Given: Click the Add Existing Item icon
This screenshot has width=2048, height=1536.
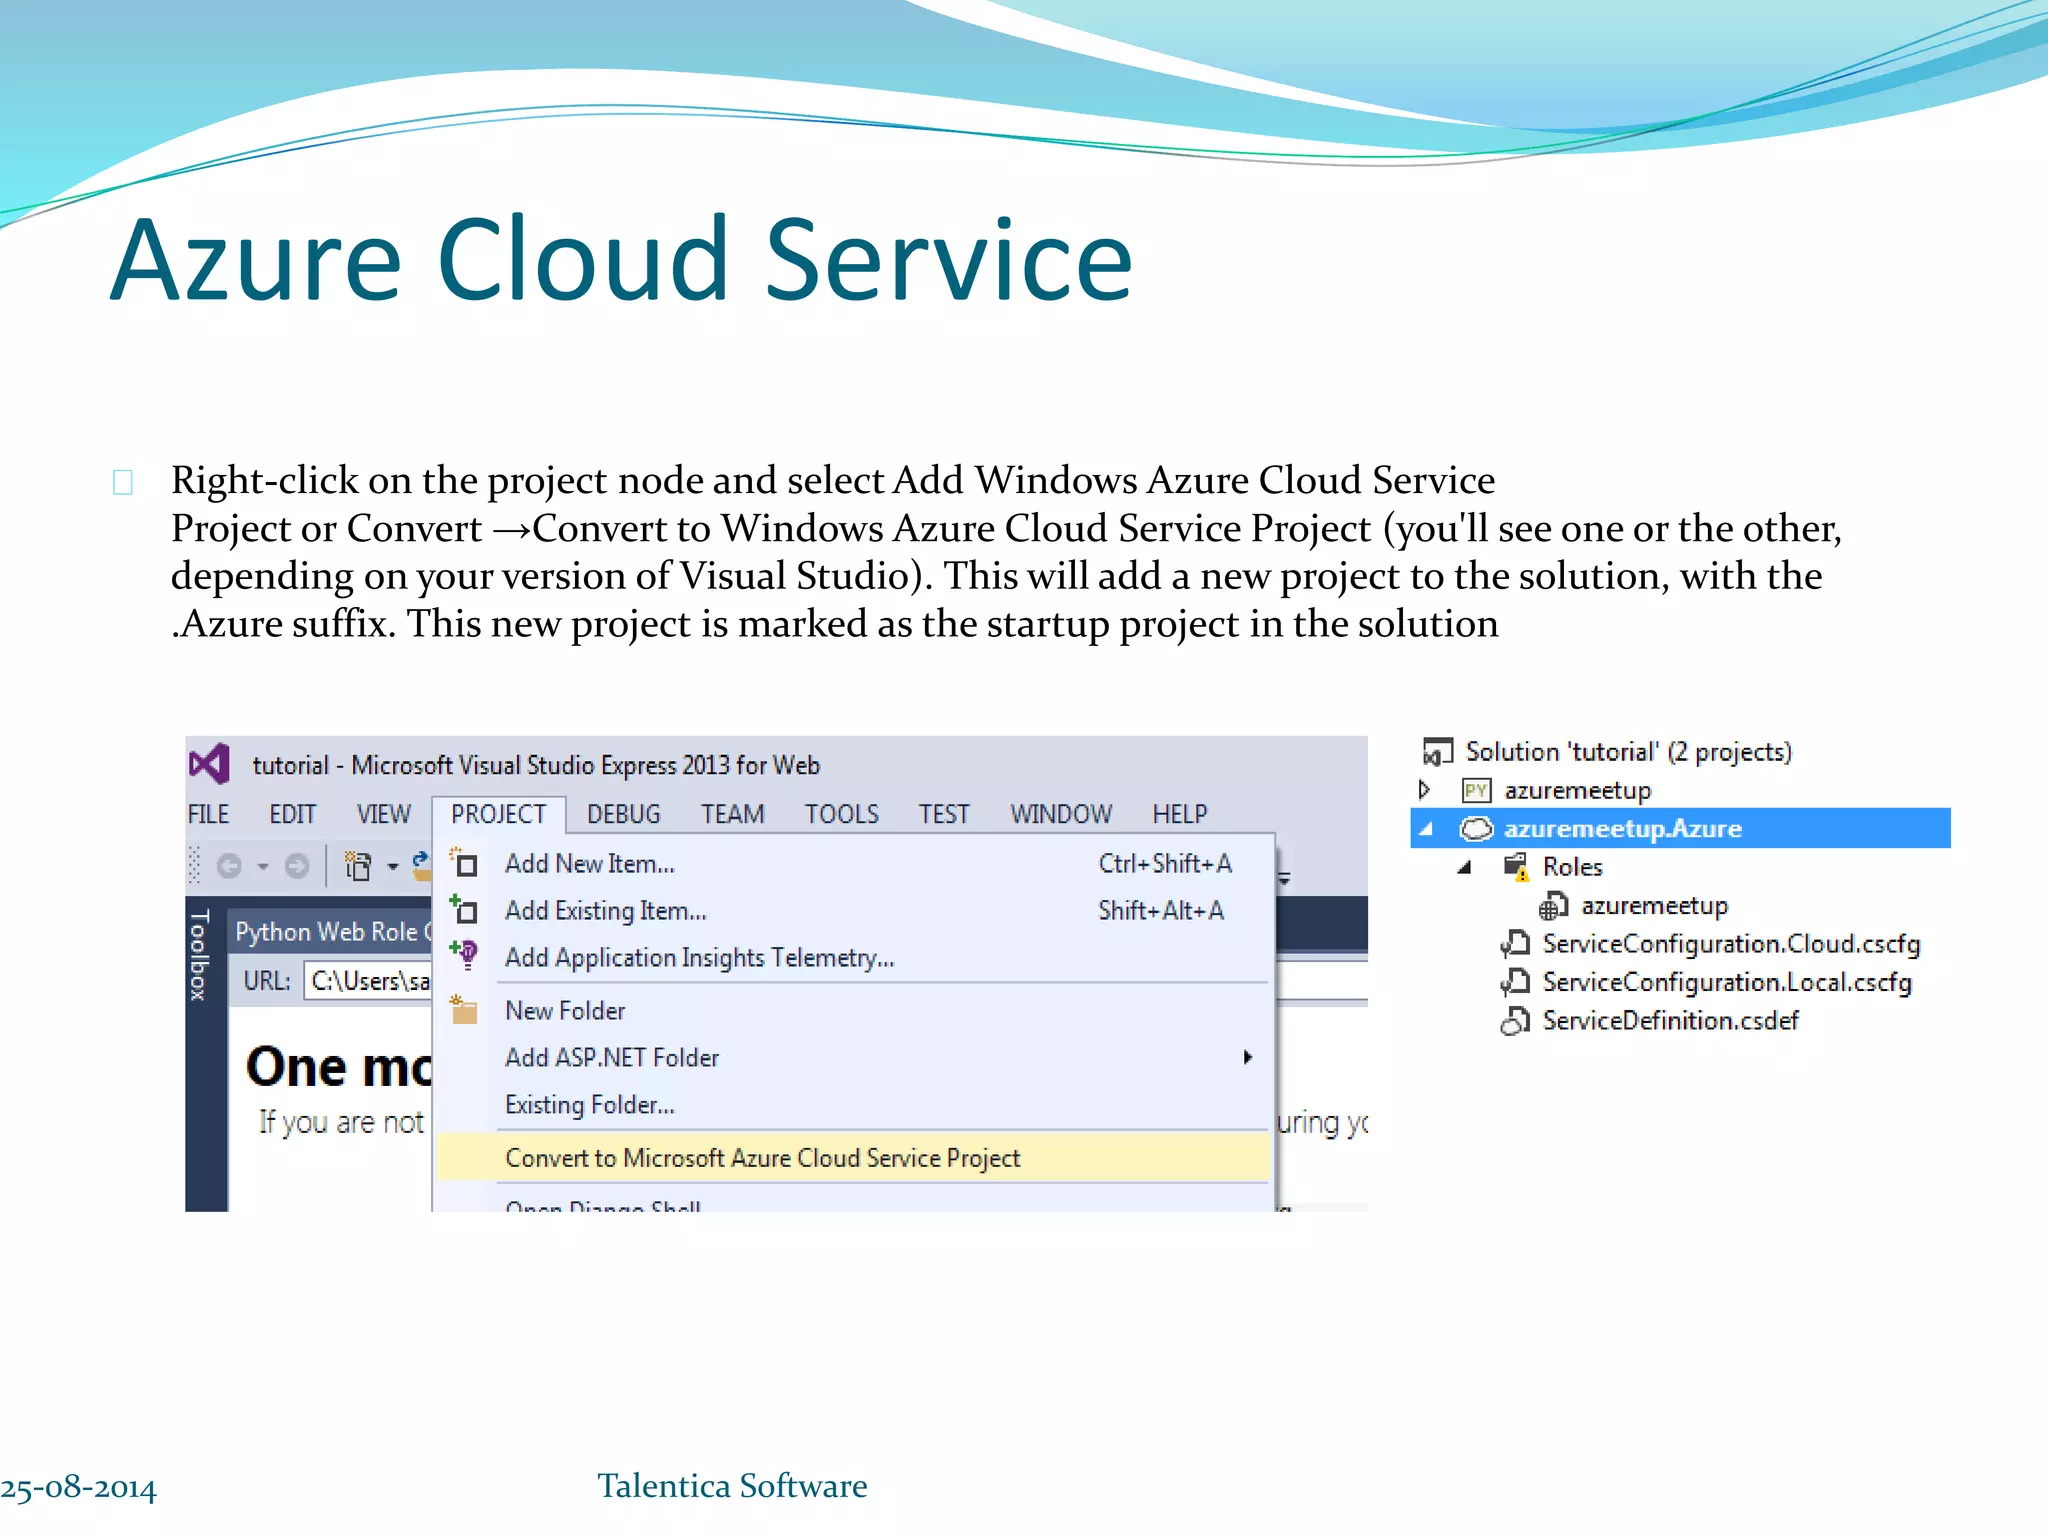Looking at the screenshot, I should 464,909.
